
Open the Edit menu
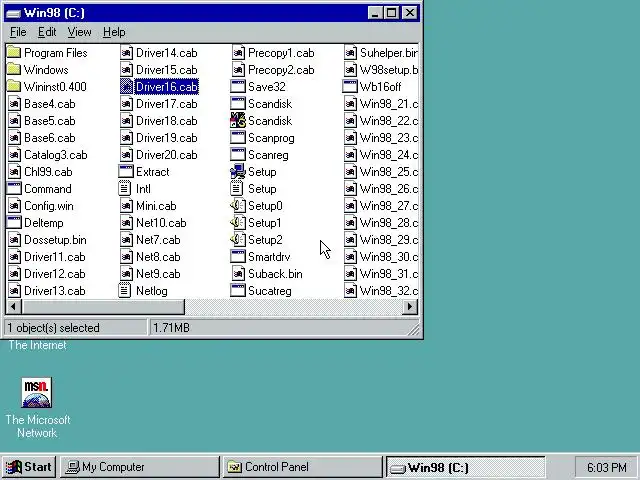(47, 32)
